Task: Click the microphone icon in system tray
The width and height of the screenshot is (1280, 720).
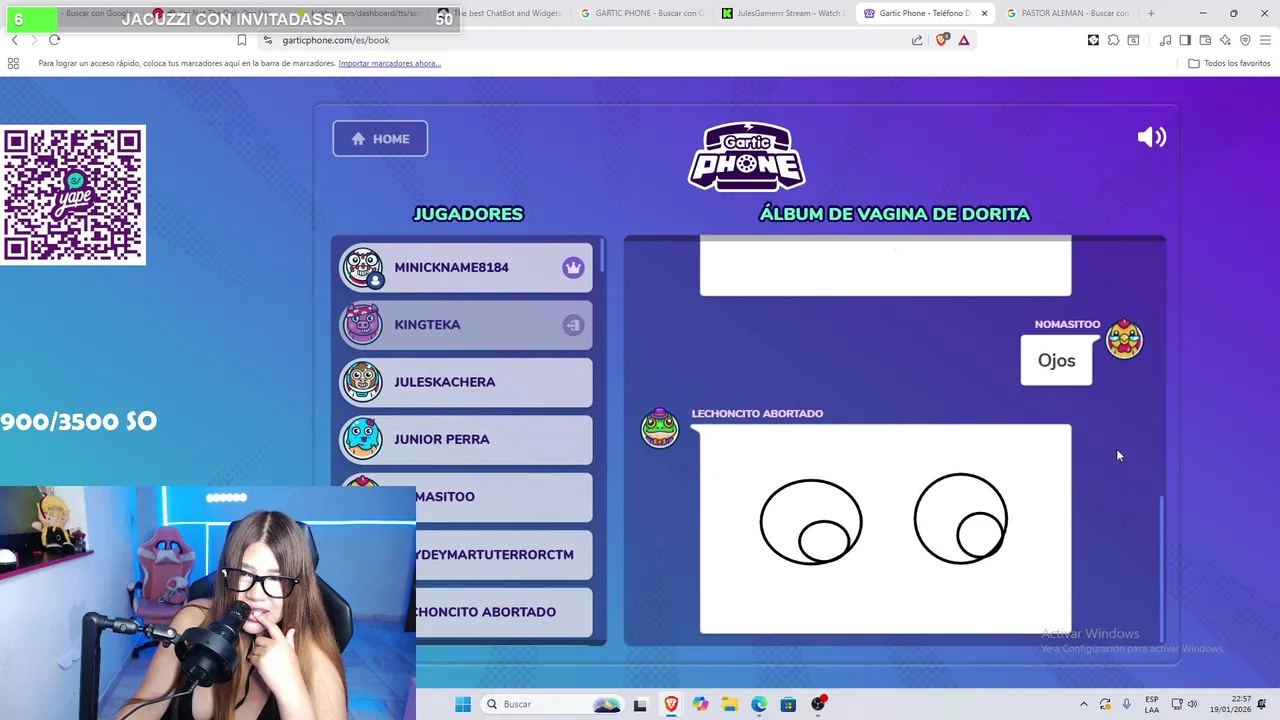Action: (x=1127, y=704)
